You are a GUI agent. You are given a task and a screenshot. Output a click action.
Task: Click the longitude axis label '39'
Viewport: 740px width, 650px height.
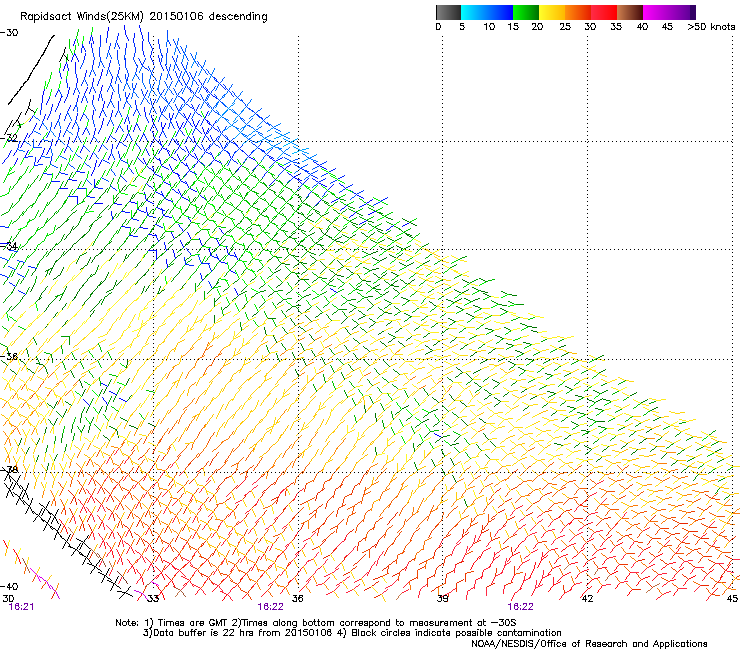[443, 598]
